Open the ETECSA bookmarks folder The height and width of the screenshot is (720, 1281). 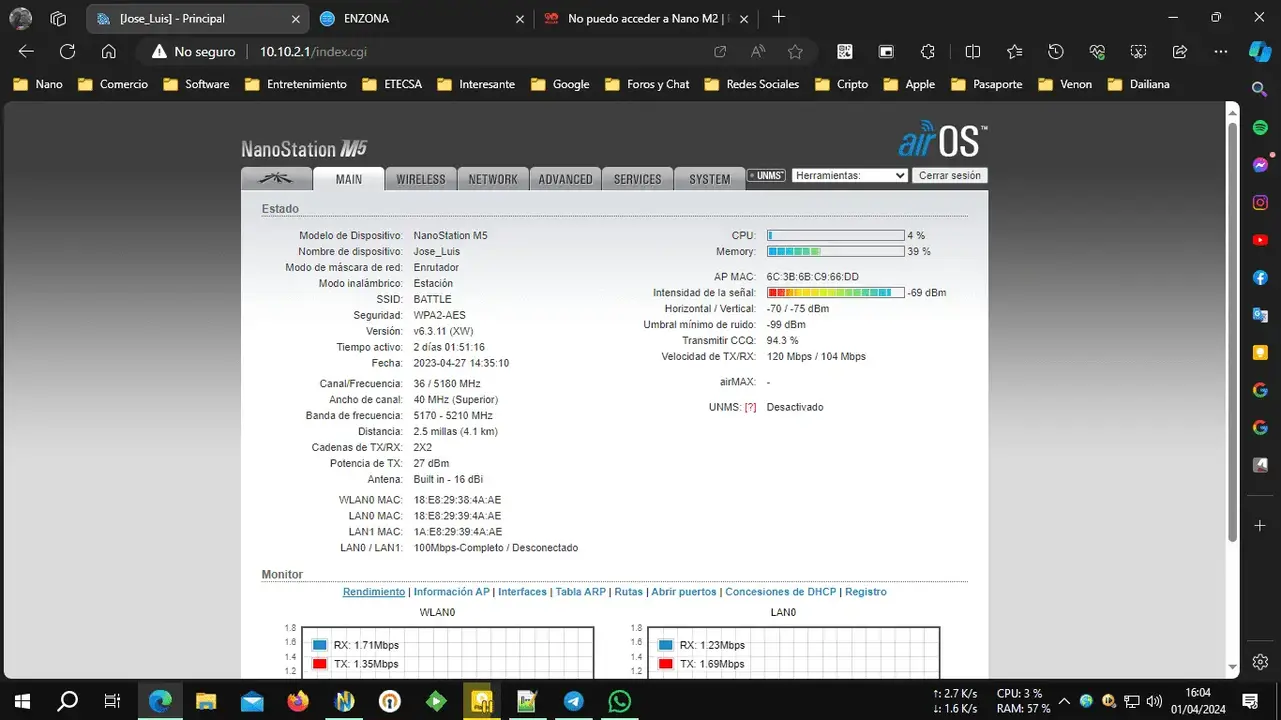[x=392, y=84]
